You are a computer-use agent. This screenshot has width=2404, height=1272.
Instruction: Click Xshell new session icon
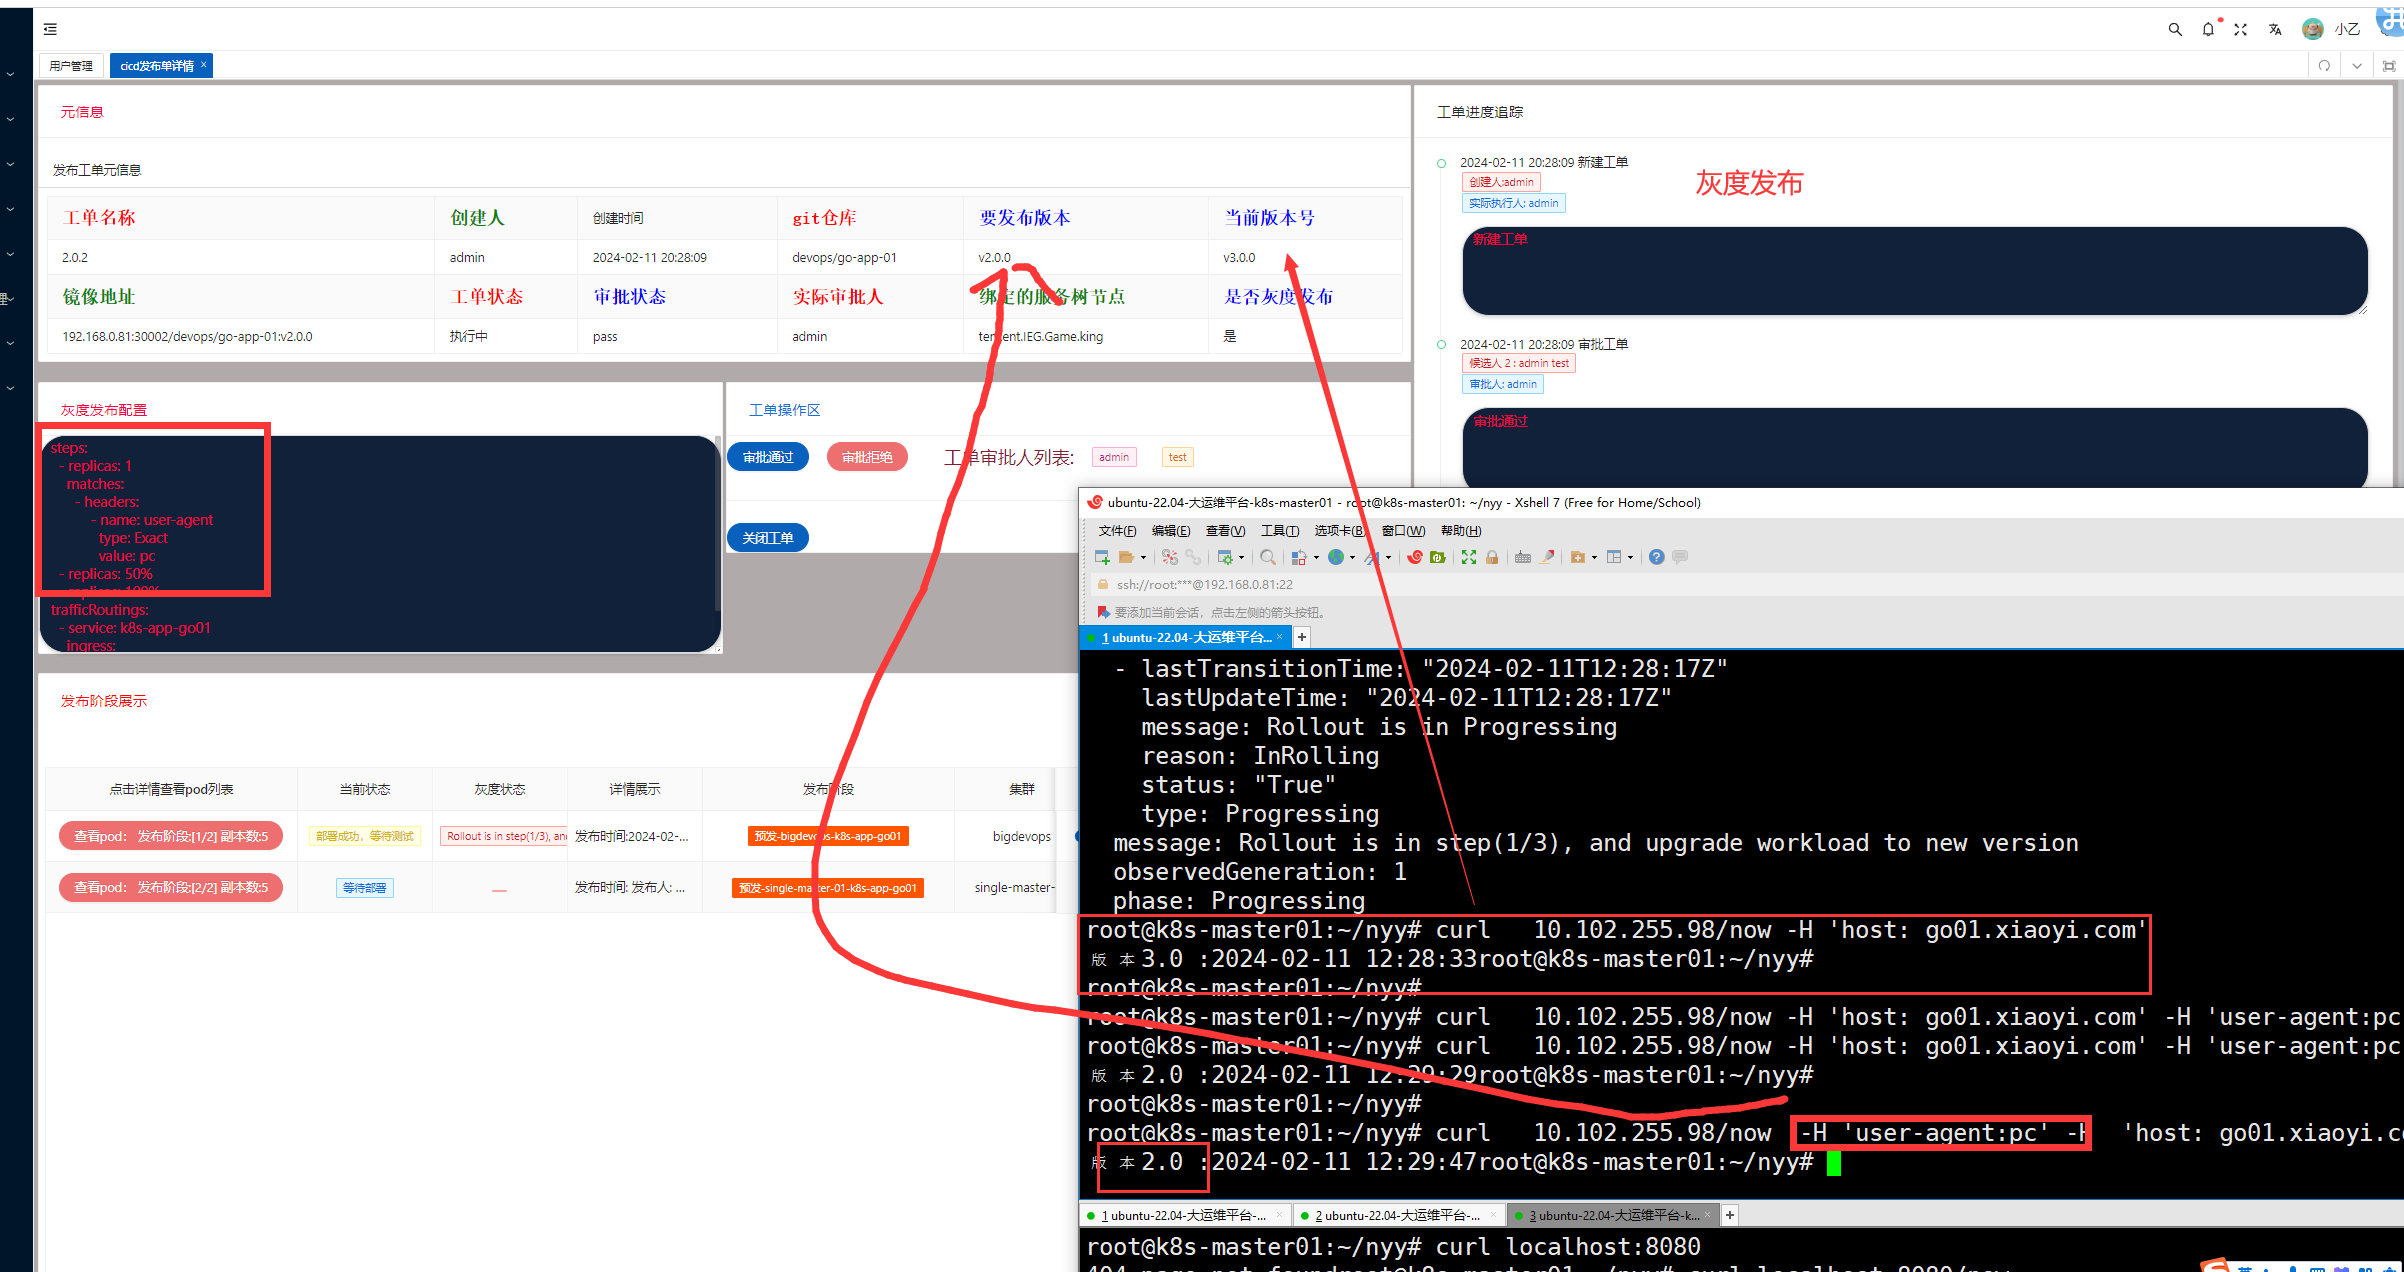pos(1102,557)
